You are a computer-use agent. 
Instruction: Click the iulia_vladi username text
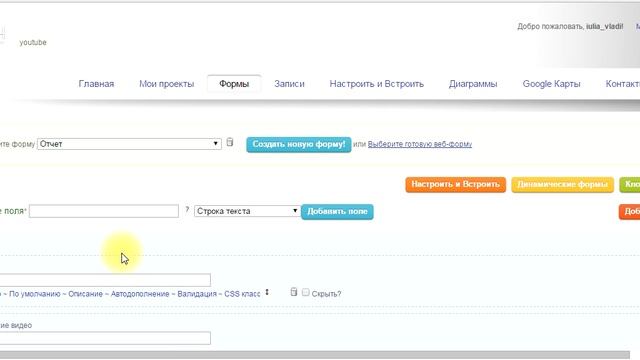(604, 27)
